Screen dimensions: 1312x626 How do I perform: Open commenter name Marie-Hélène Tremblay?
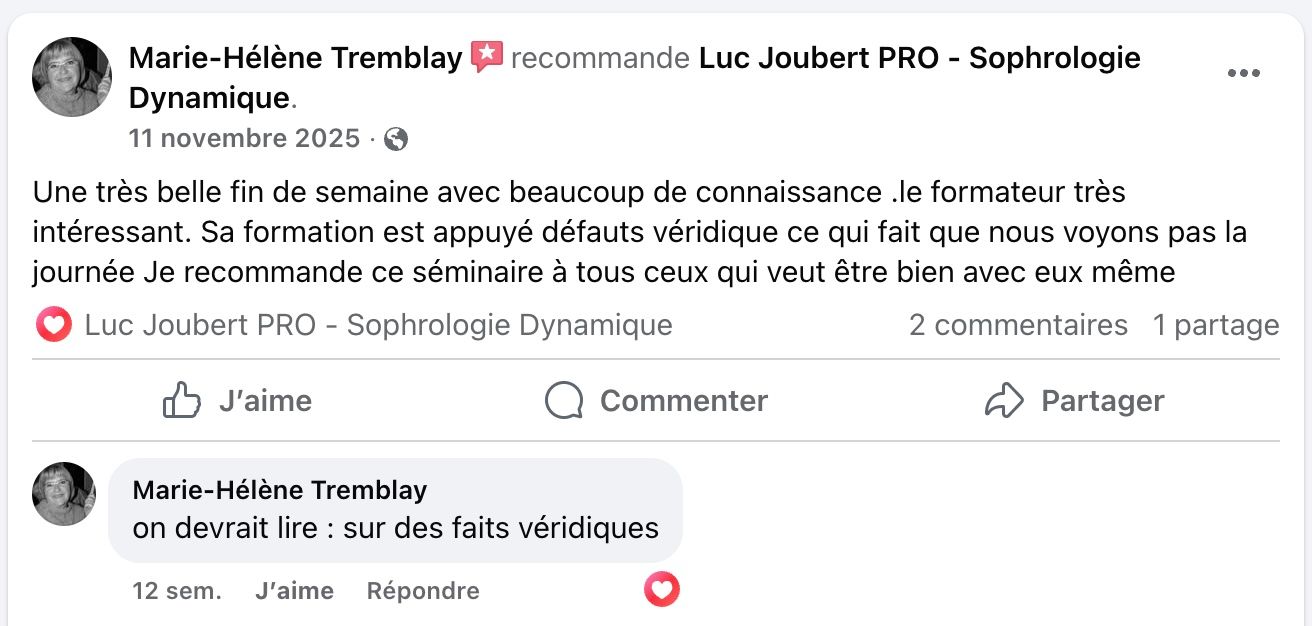tap(280, 490)
